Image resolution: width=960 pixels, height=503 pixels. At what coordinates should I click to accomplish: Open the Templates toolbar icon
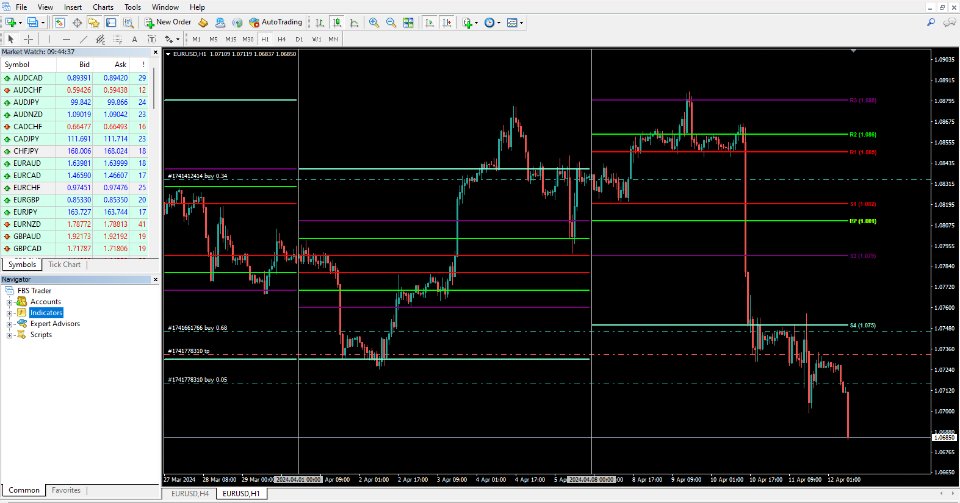[x=512, y=23]
